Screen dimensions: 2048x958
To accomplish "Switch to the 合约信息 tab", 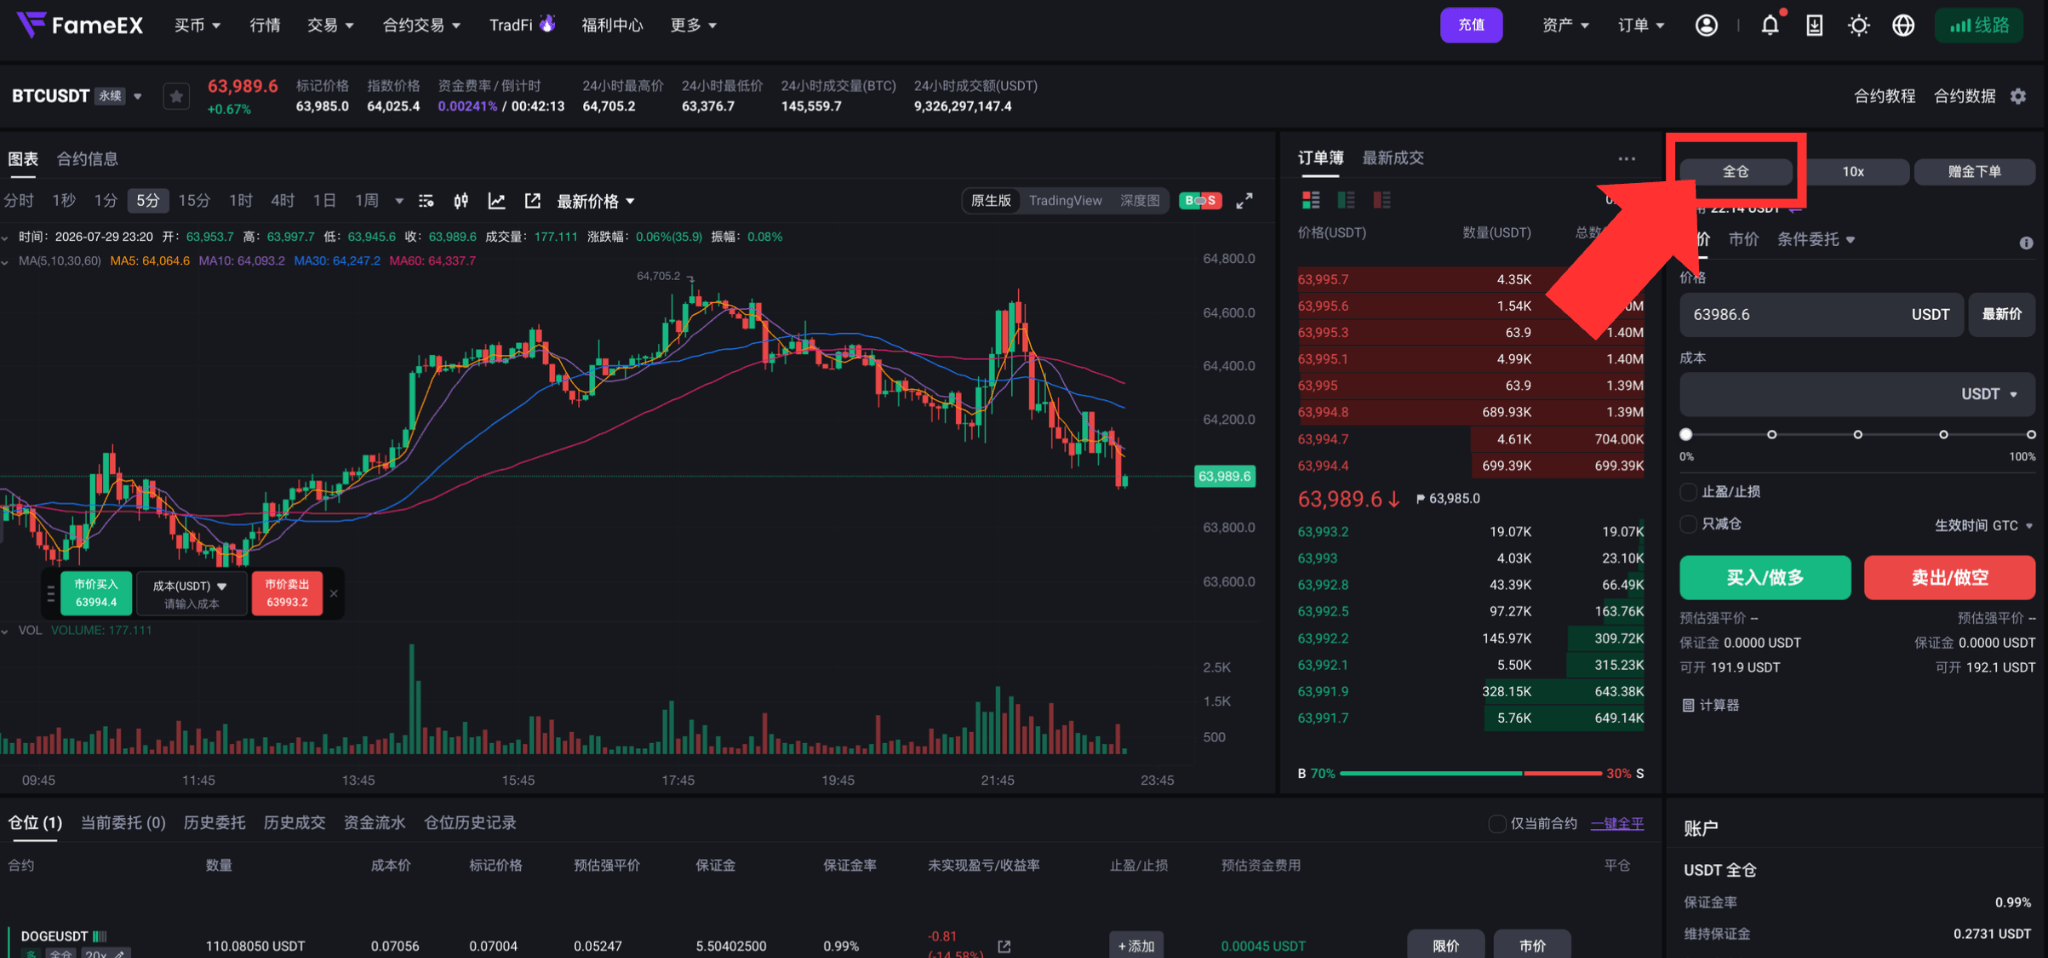I will tap(87, 159).
